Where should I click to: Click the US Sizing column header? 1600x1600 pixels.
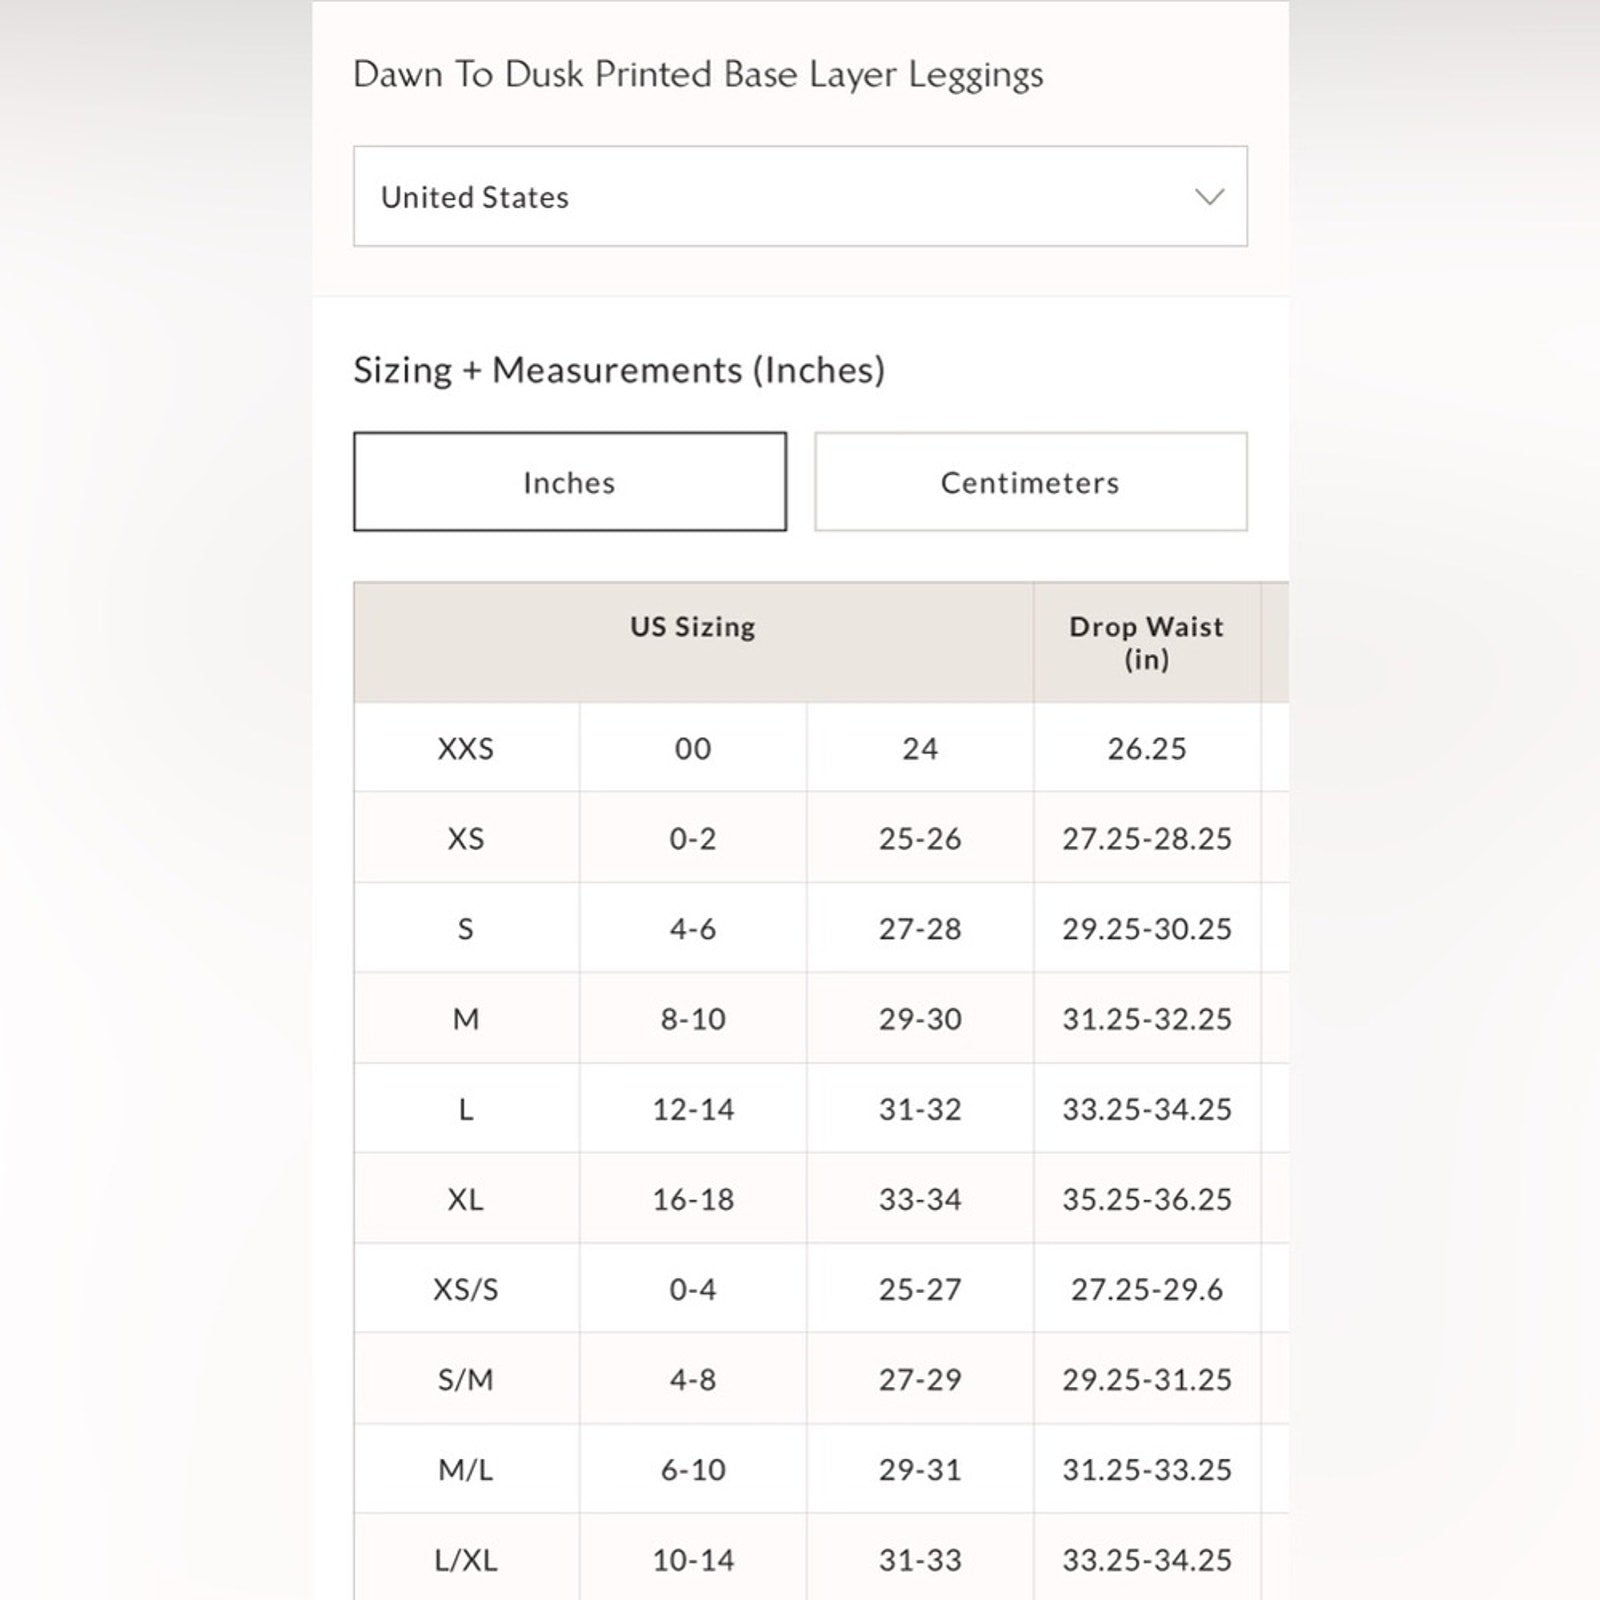692,627
